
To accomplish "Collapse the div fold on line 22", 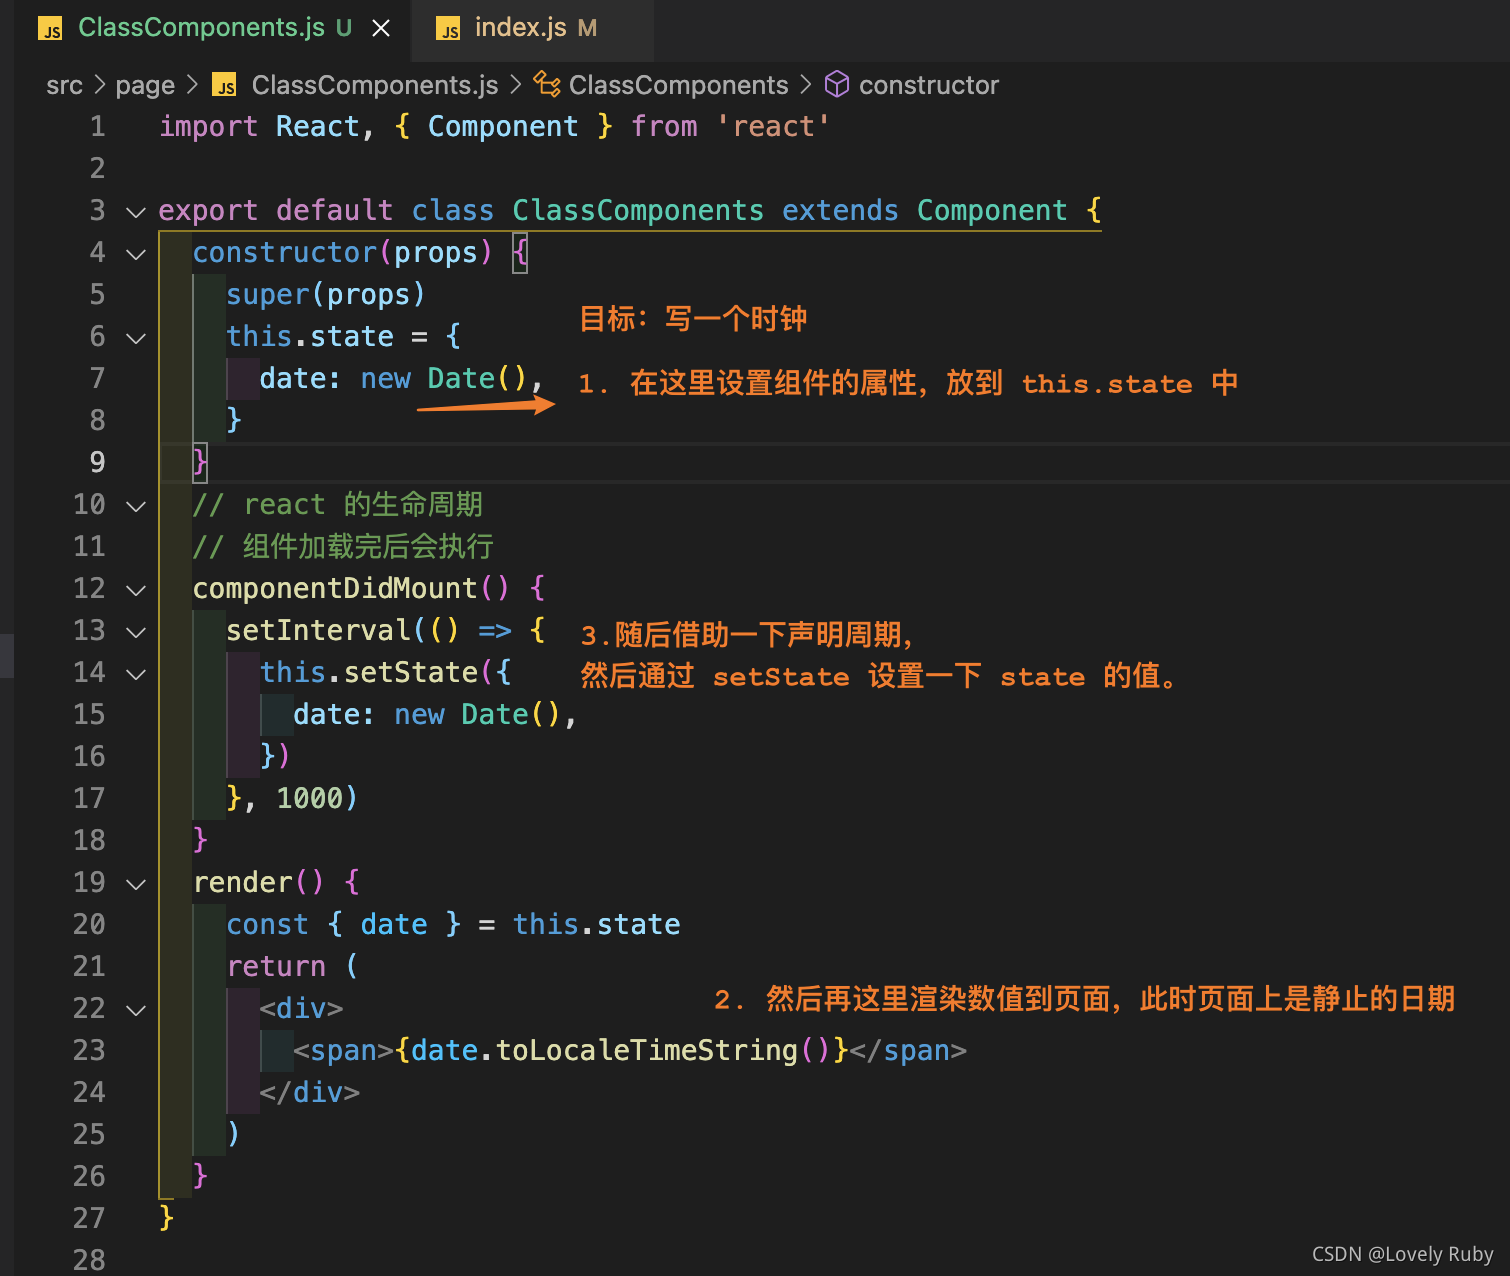I will 136,1009.
